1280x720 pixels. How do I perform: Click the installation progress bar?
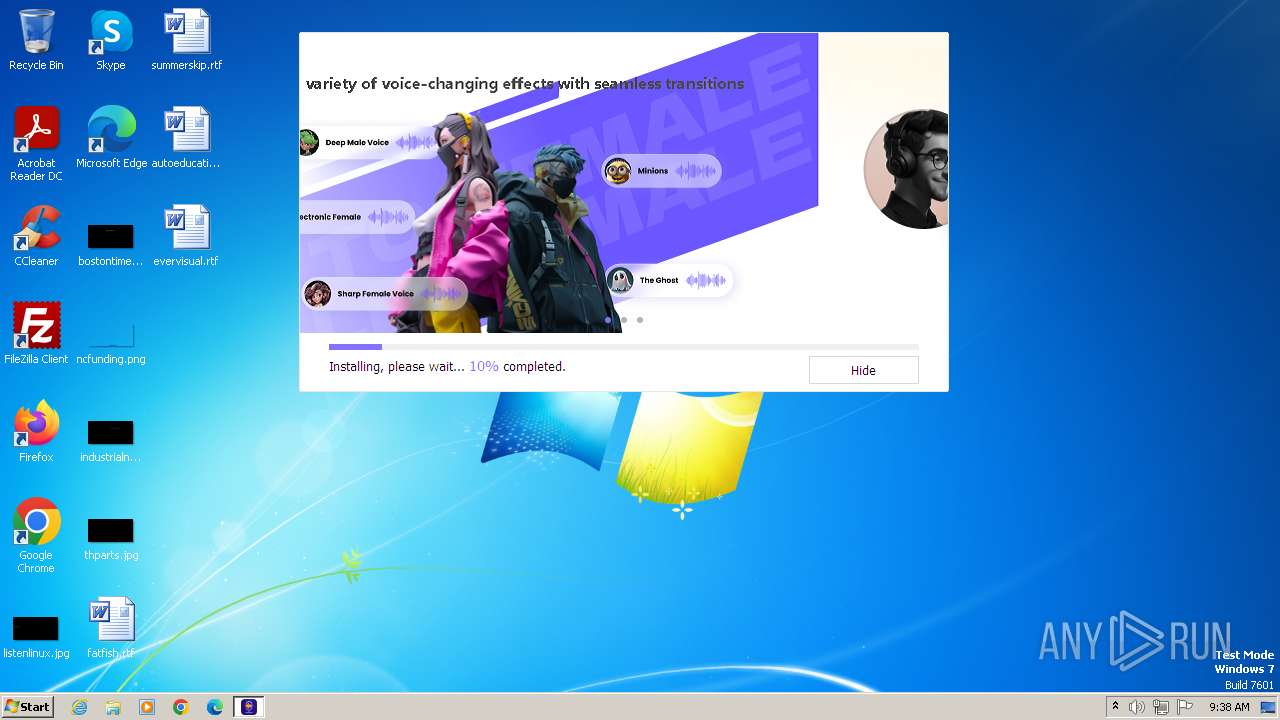623,347
